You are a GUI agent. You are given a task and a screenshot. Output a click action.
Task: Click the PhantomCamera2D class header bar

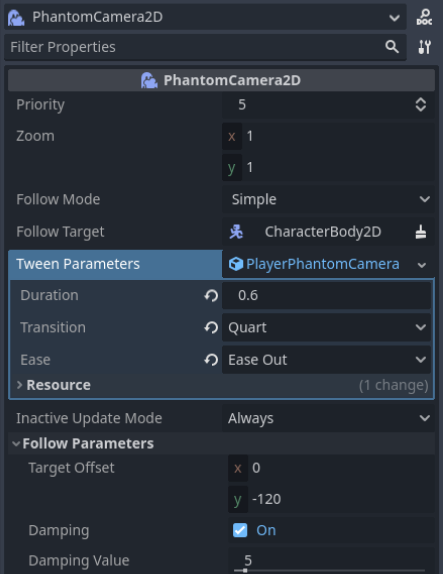coord(222,80)
